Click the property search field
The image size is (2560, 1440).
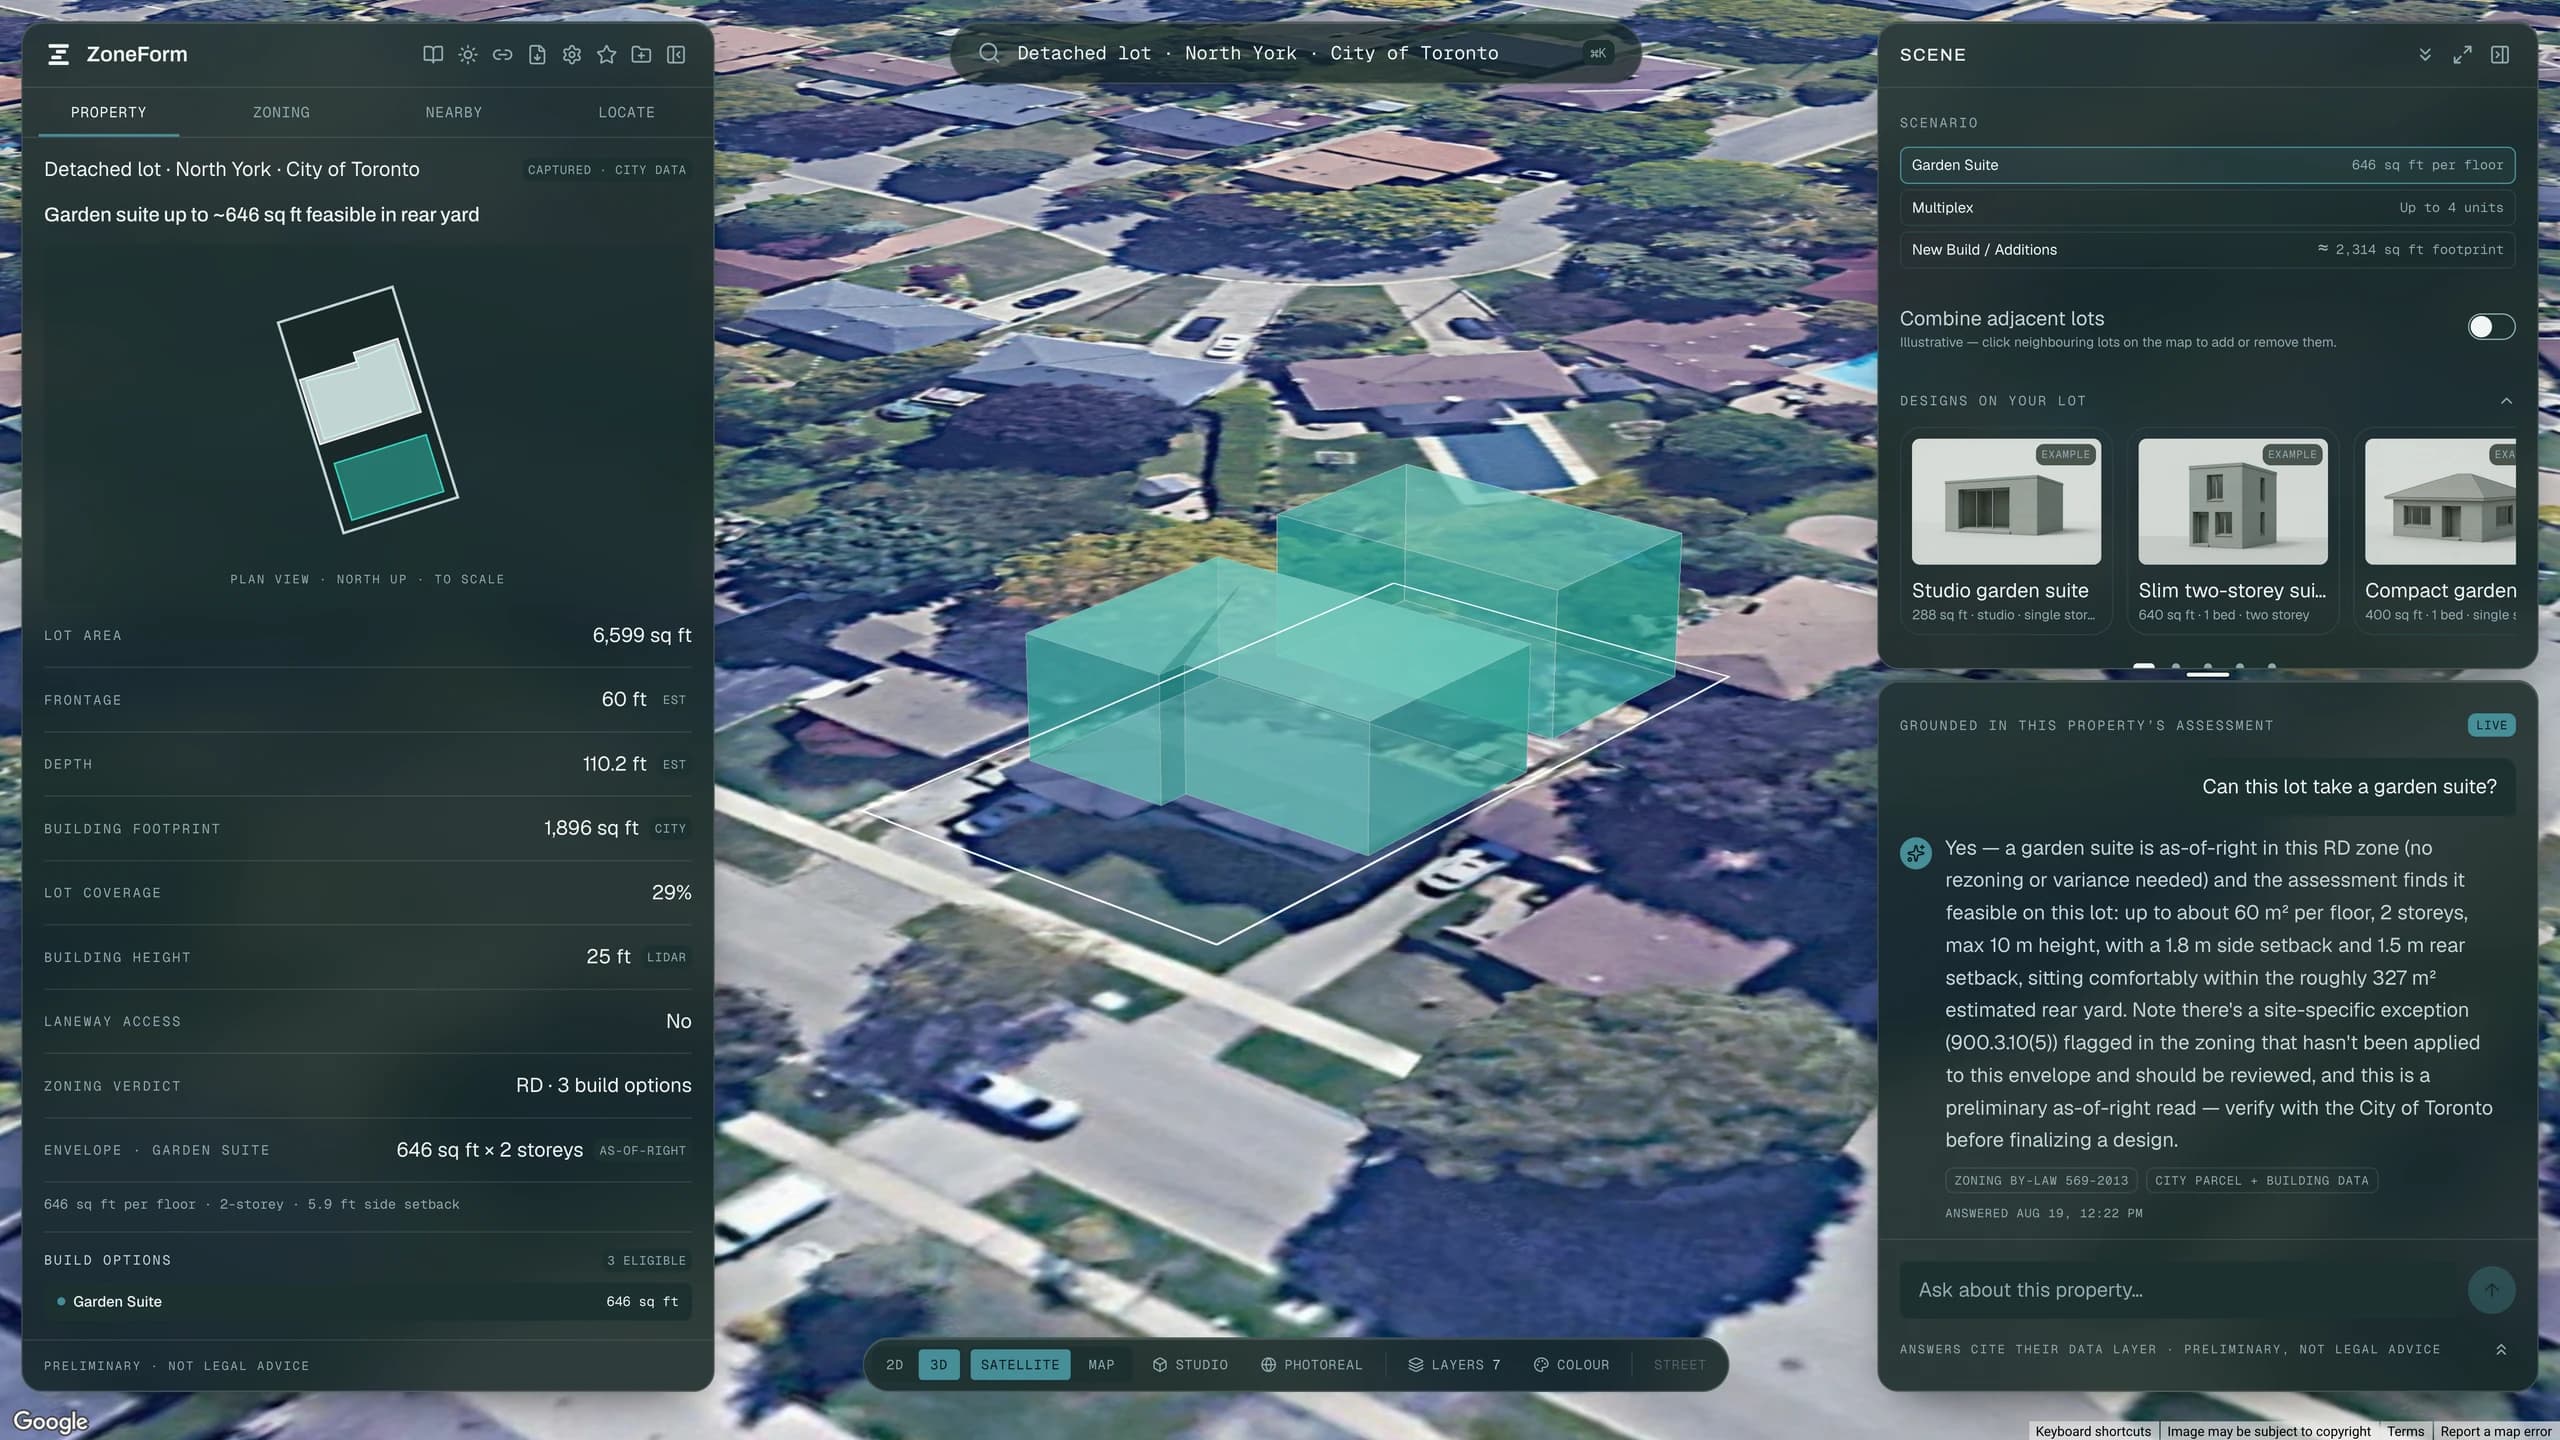coord(1295,53)
